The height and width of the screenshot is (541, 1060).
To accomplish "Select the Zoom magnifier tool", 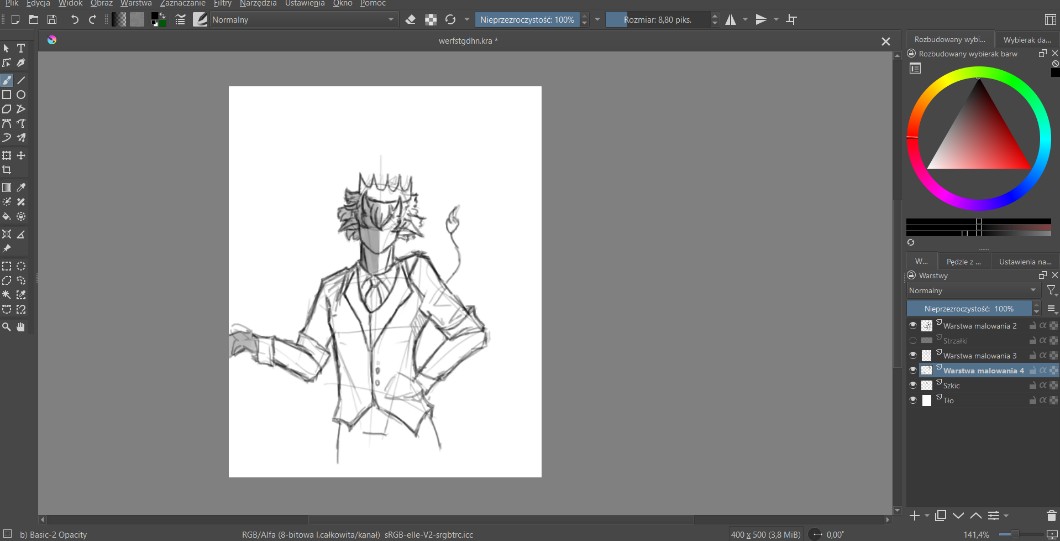I will [7, 326].
